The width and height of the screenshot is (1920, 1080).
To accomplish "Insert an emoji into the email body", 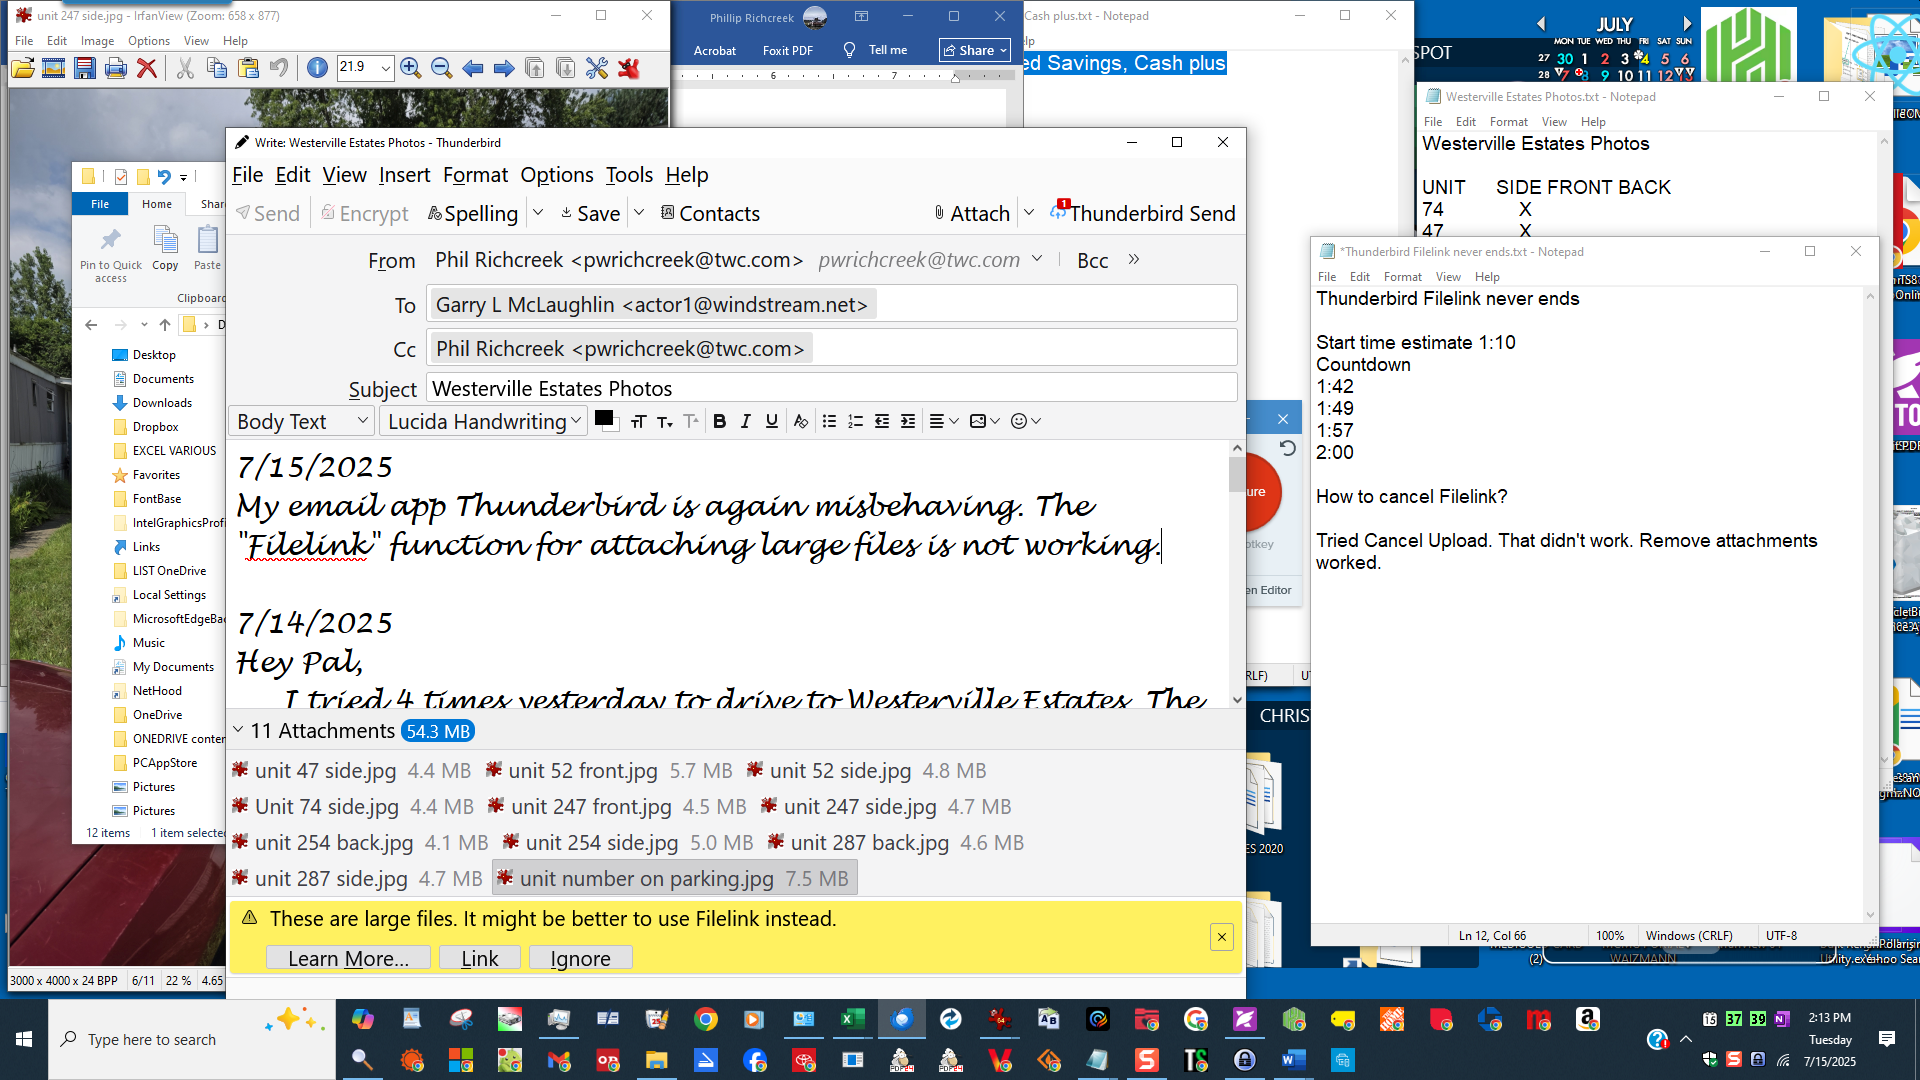I will tap(1019, 421).
